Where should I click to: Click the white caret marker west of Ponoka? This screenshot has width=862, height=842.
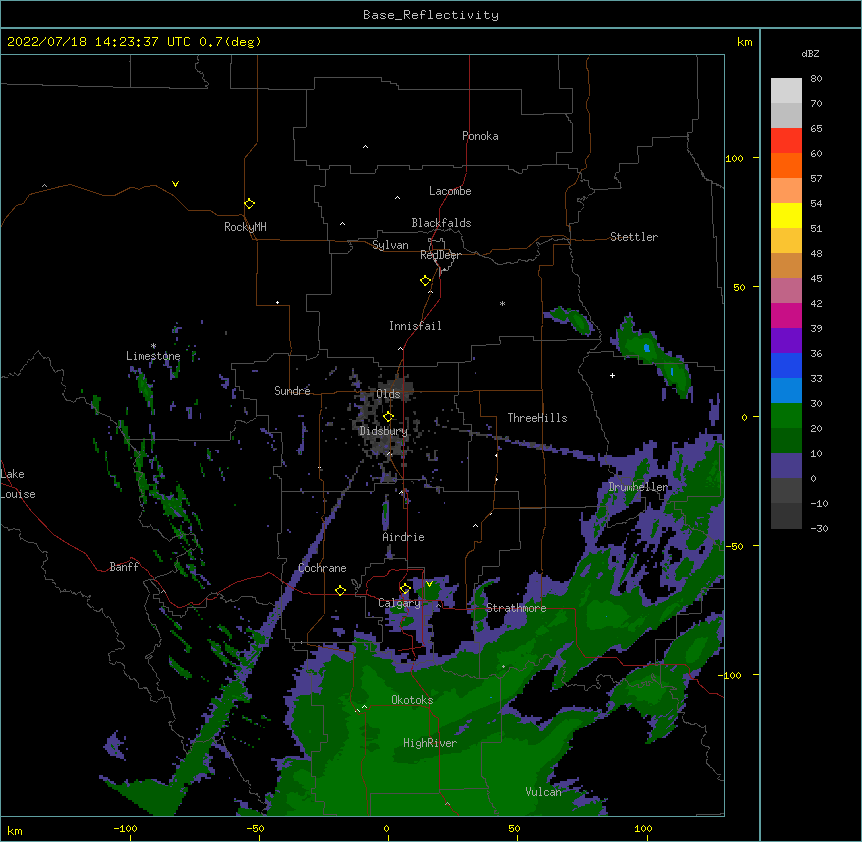click(x=366, y=147)
